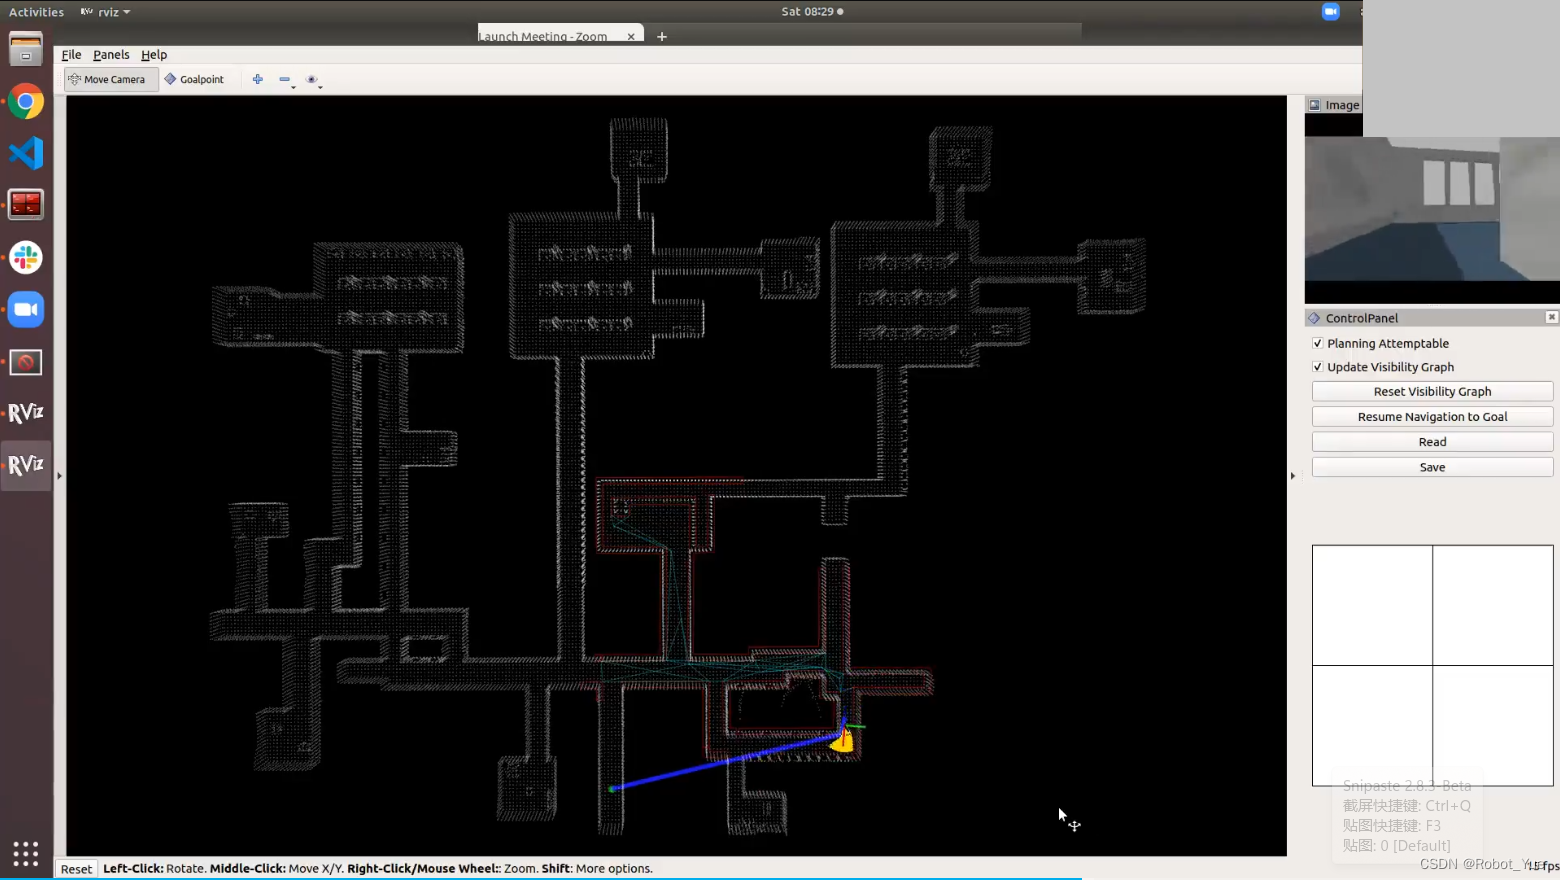Click the Read button
The width and height of the screenshot is (1560, 880).
pos(1432,442)
